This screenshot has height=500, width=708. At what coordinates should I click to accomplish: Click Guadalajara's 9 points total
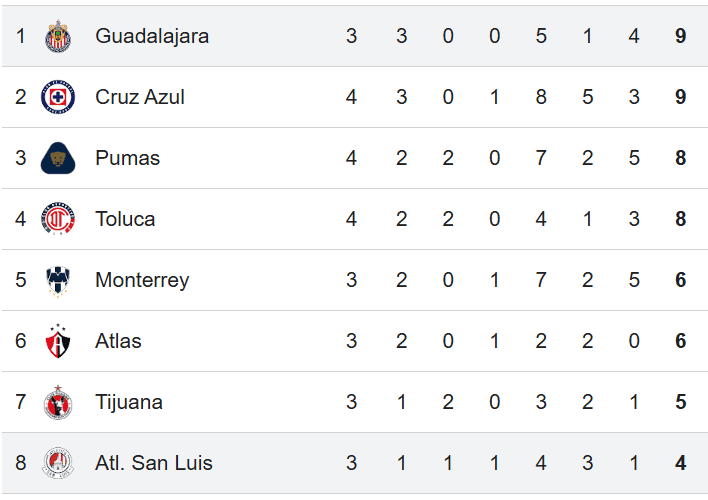tap(681, 36)
